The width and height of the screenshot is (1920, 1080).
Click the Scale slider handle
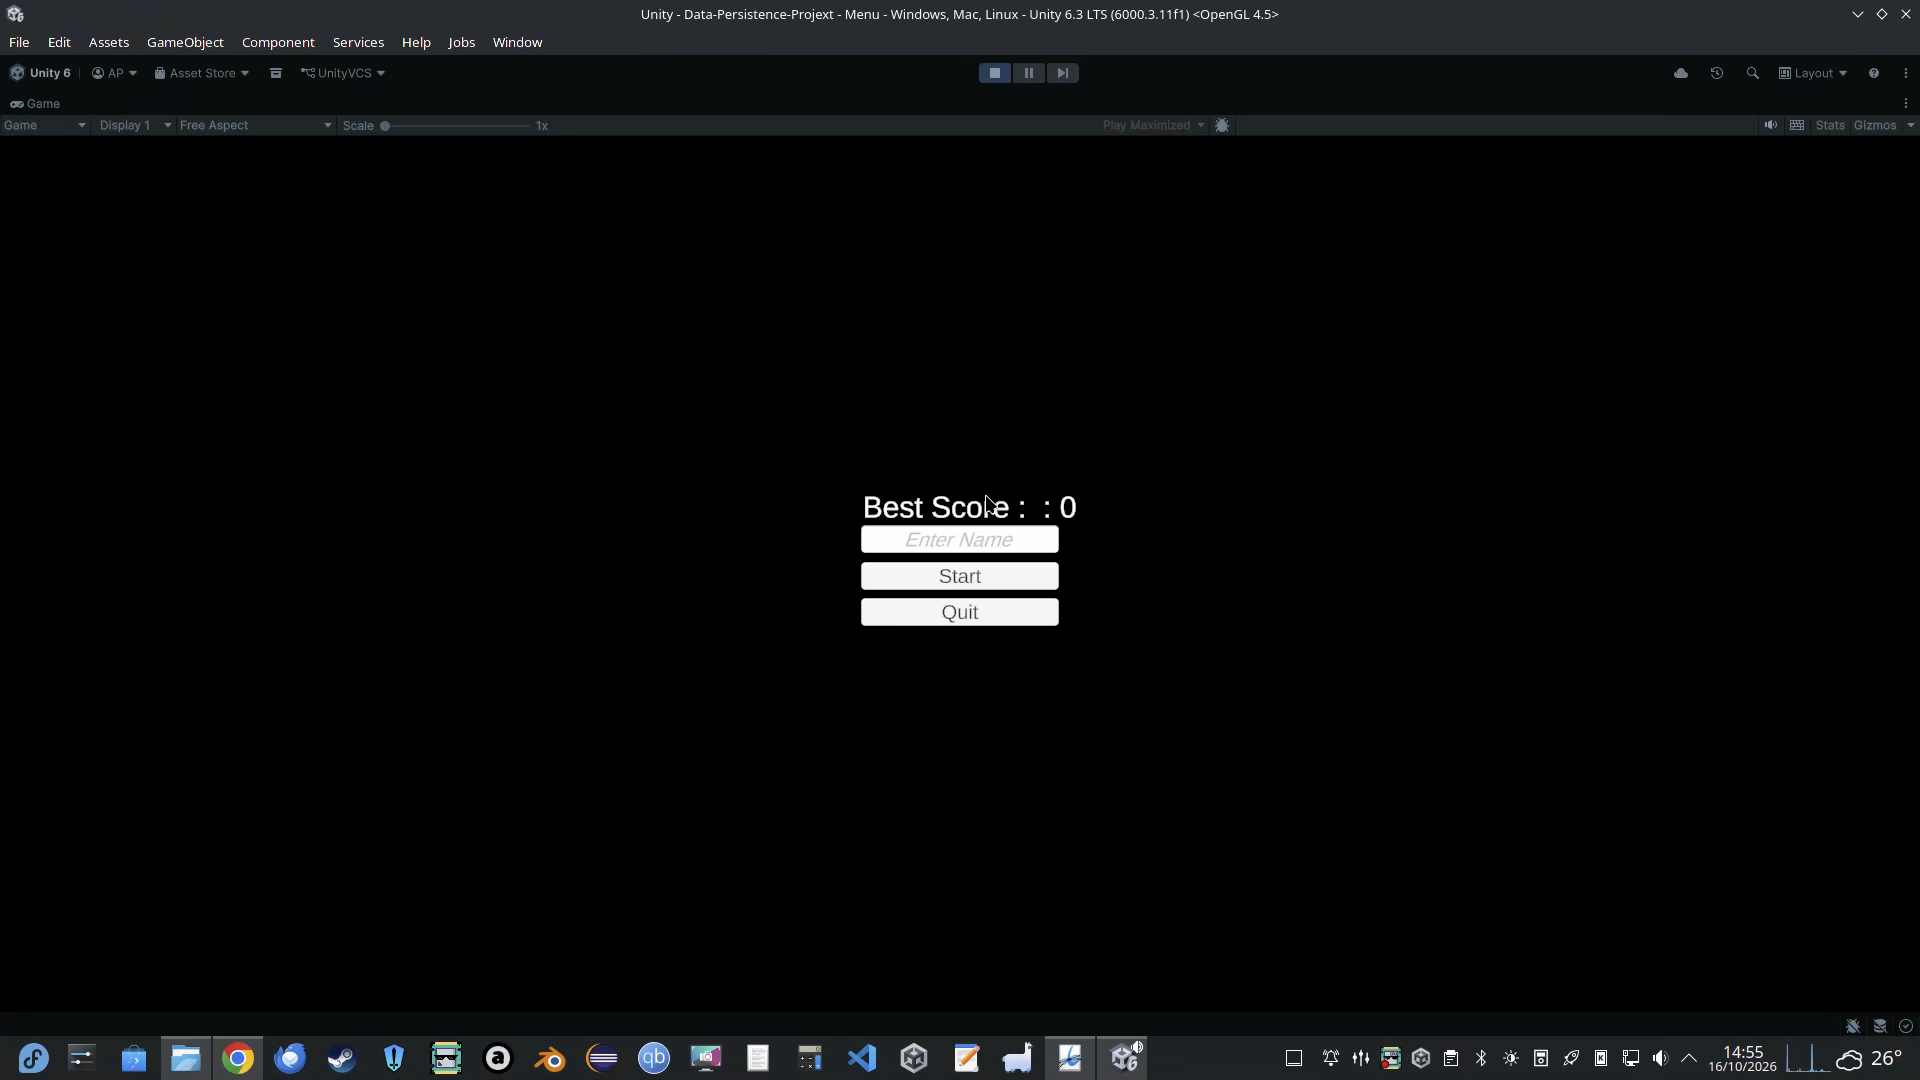385,126
